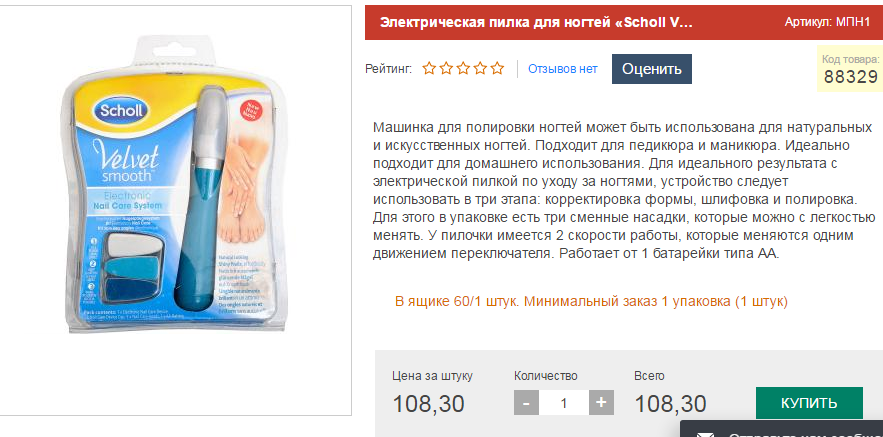Click the green КУПИТЬ button
The height and width of the screenshot is (437, 883).
tap(809, 403)
